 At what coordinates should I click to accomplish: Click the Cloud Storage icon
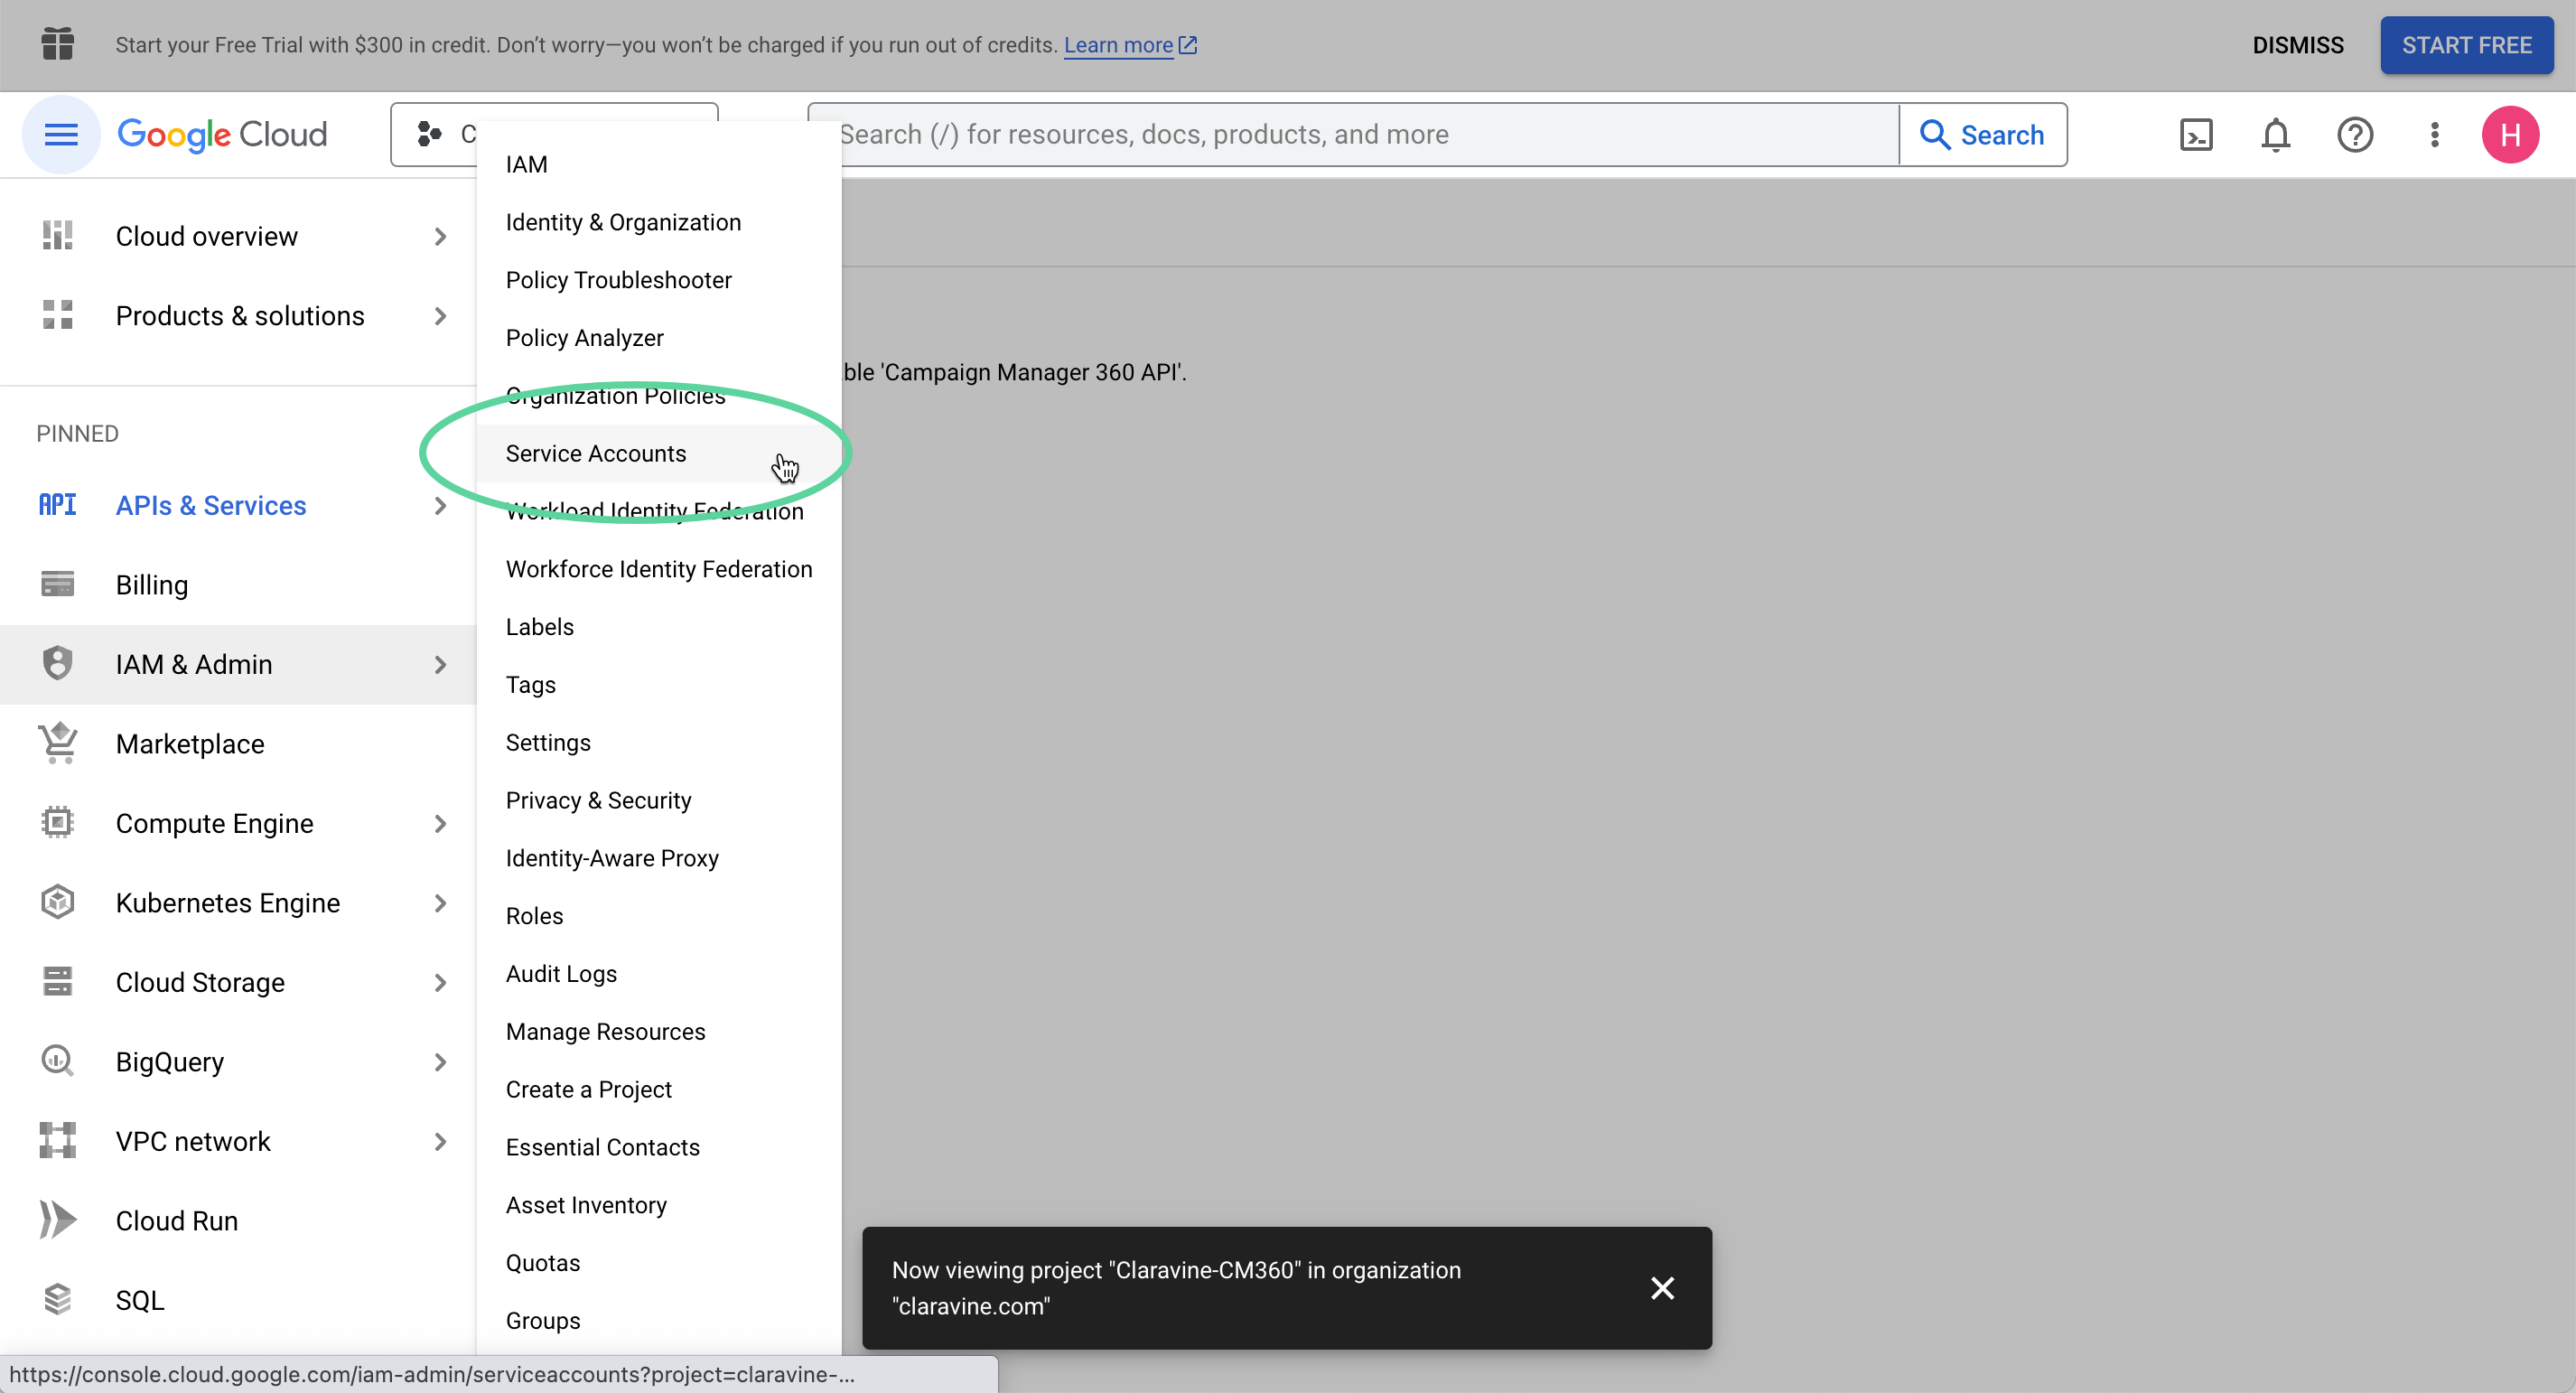58,982
